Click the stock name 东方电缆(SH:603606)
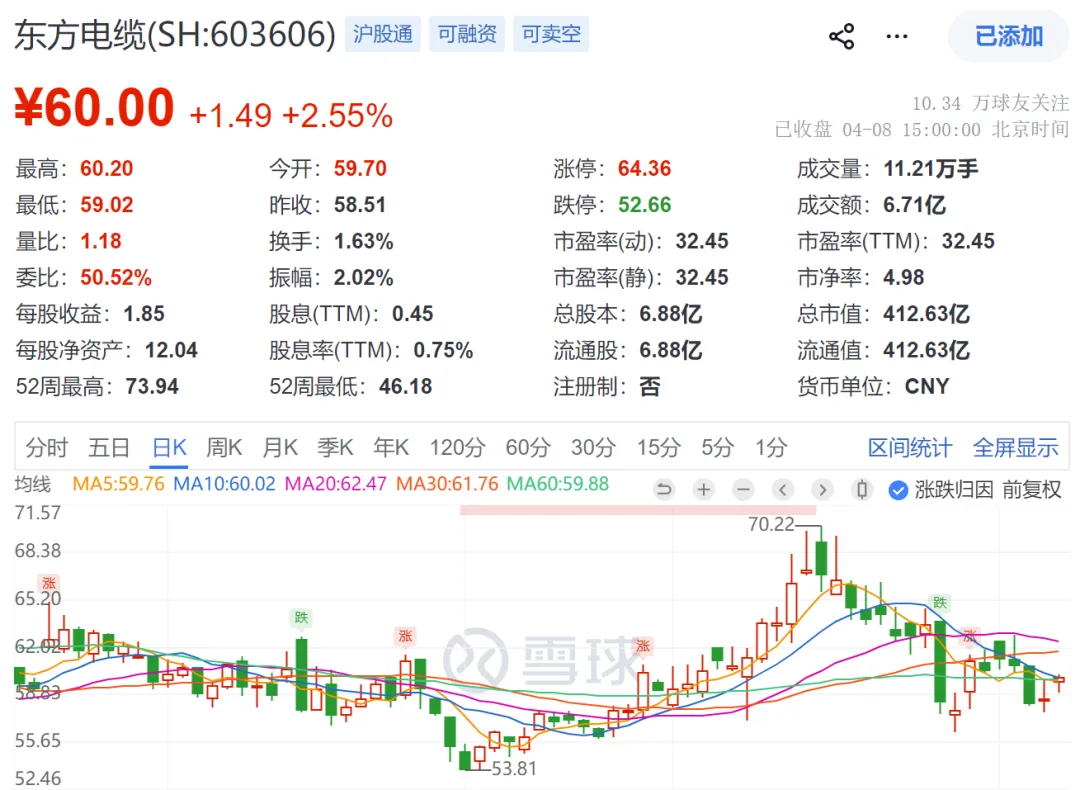The height and width of the screenshot is (790, 1080). click(x=175, y=34)
